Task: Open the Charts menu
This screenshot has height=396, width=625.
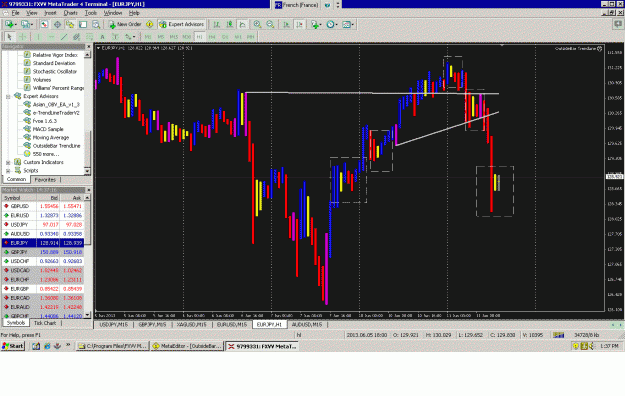Action: point(71,13)
